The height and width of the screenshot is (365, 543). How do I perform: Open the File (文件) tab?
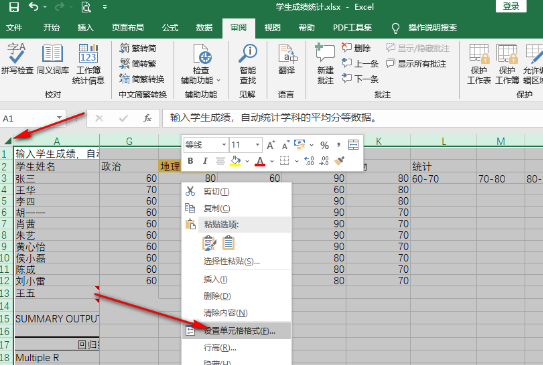[x=14, y=28]
